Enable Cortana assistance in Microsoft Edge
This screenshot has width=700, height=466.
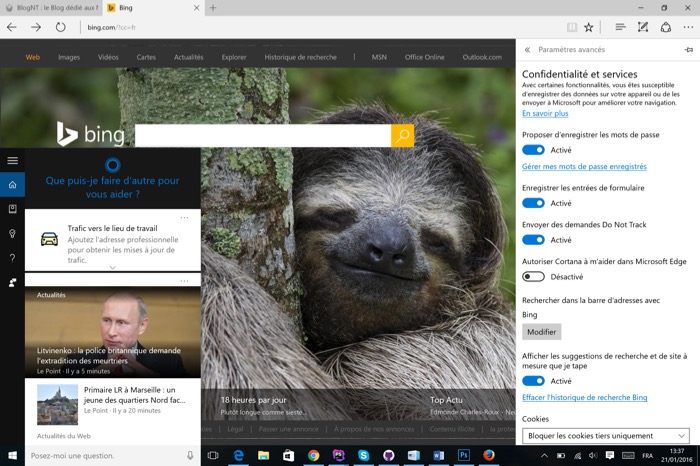[x=533, y=276]
